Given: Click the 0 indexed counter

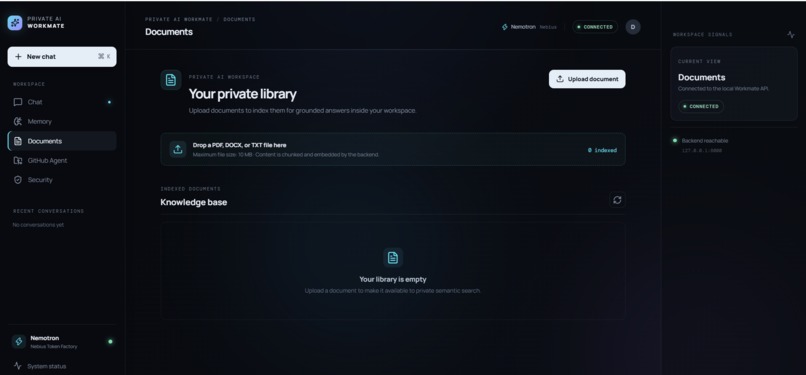Looking at the screenshot, I should click(602, 151).
